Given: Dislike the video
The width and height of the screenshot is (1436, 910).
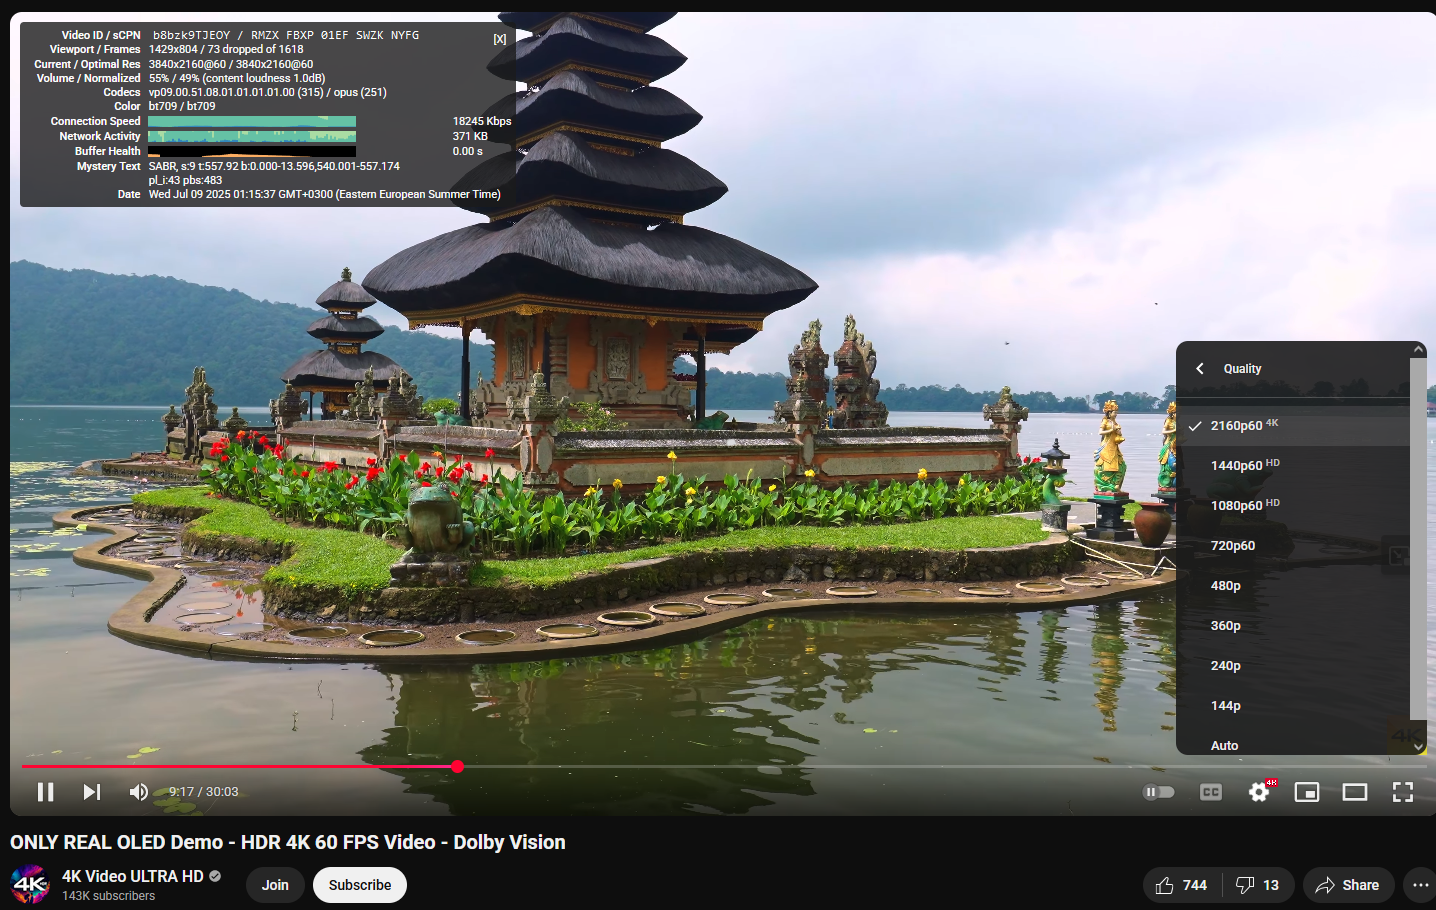Looking at the screenshot, I should [1258, 885].
